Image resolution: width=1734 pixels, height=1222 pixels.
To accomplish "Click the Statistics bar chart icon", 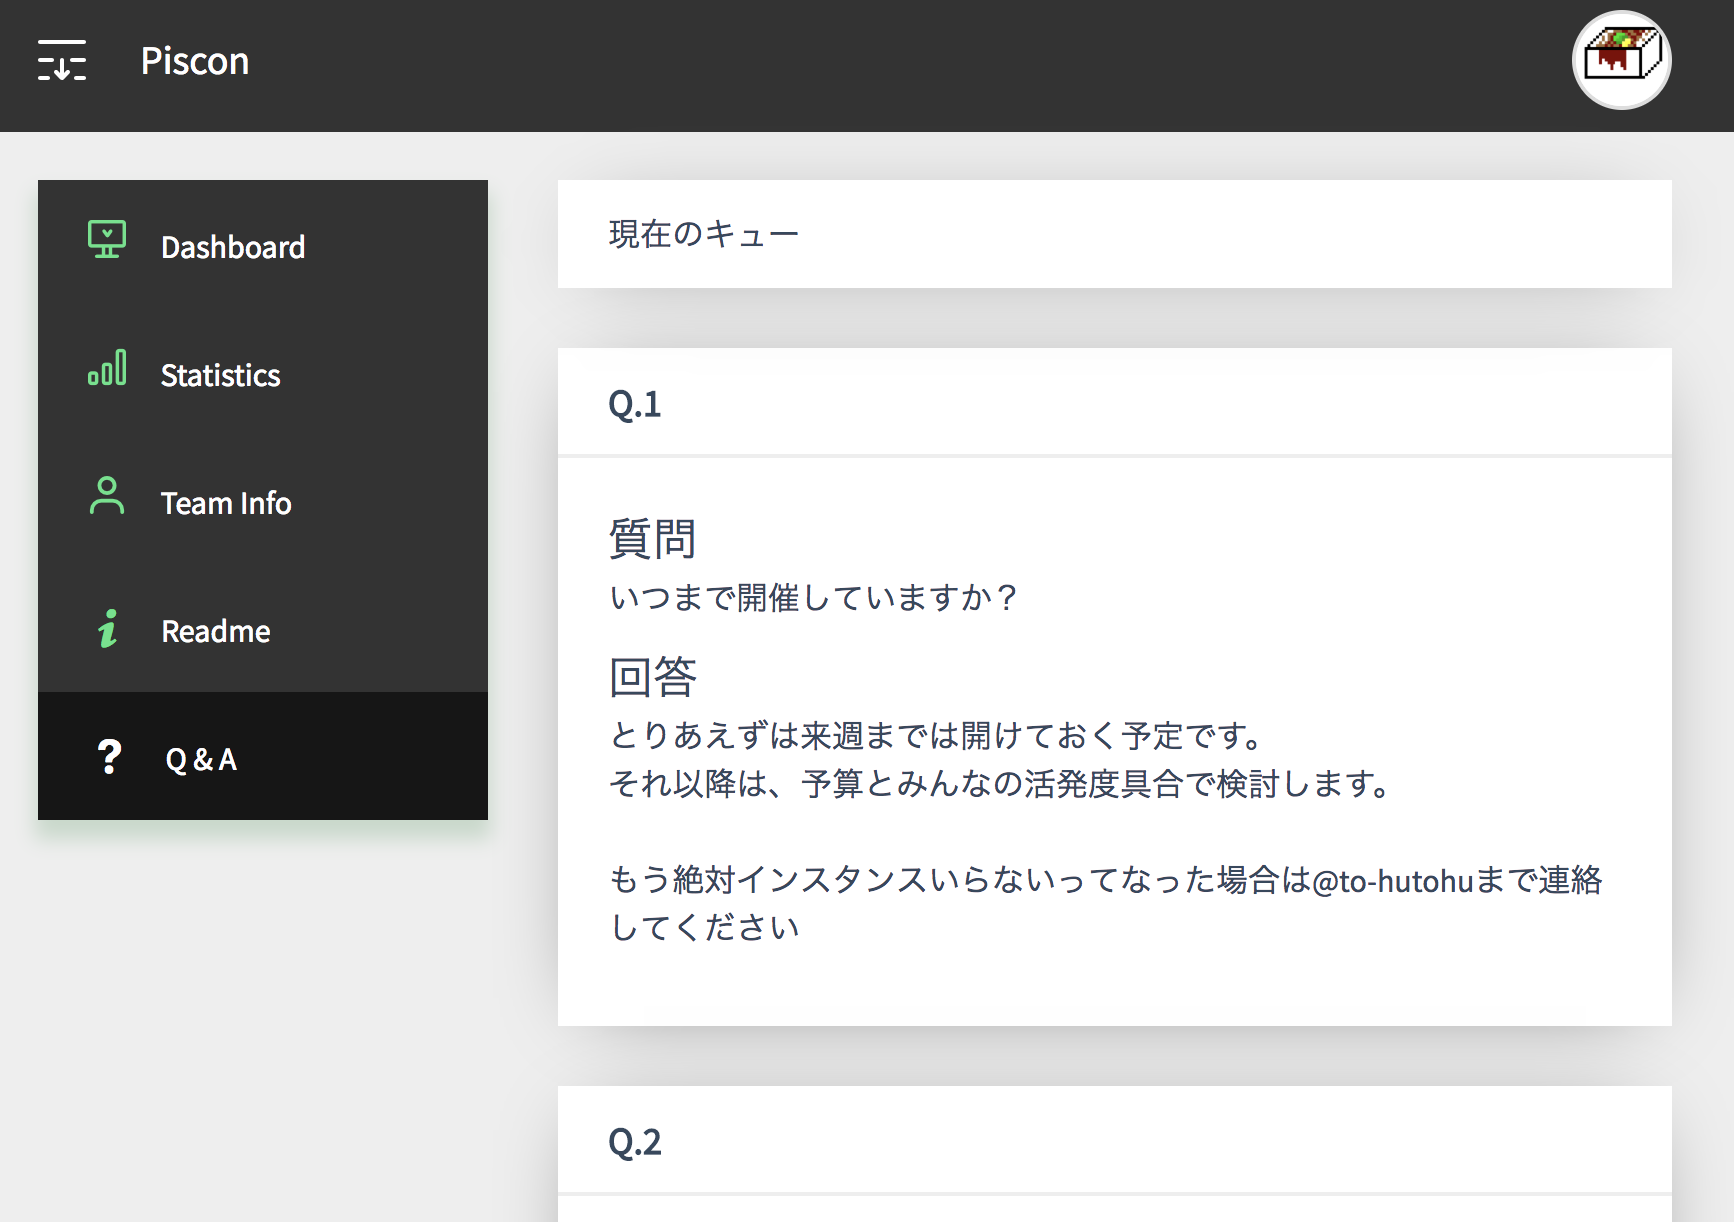I will click(x=107, y=368).
